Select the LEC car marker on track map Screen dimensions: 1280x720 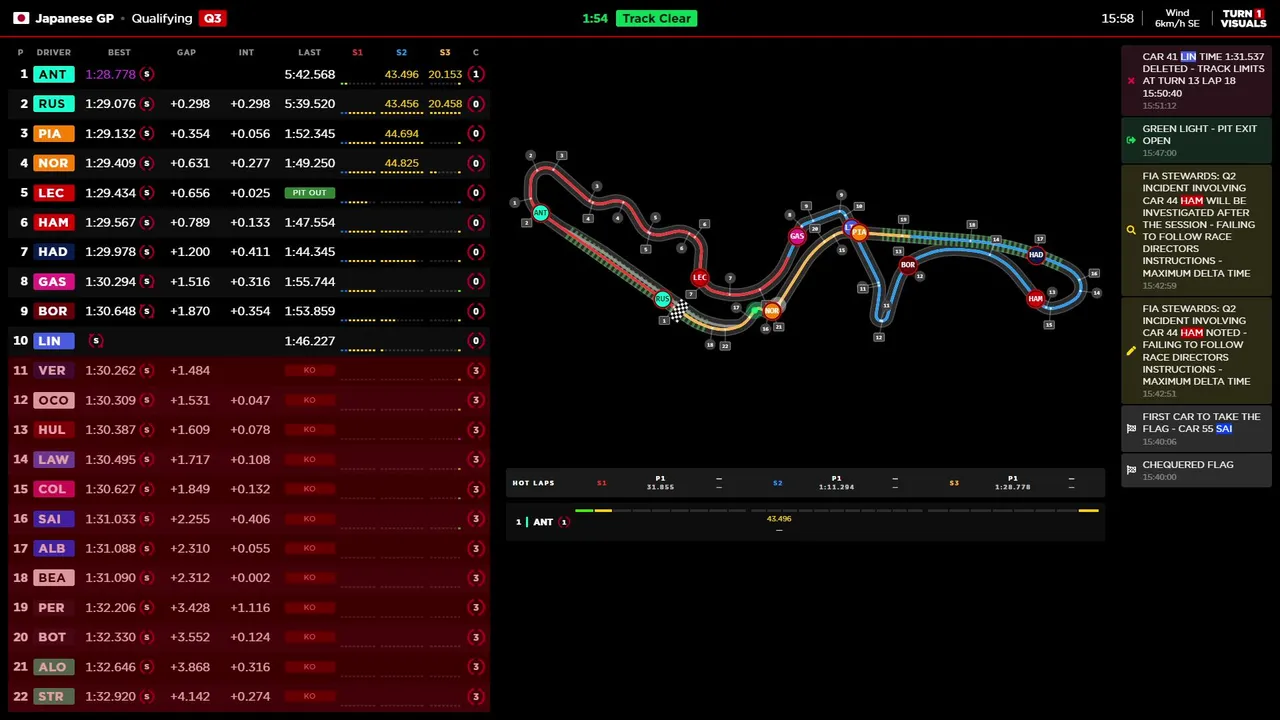pyautogui.click(x=700, y=278)
